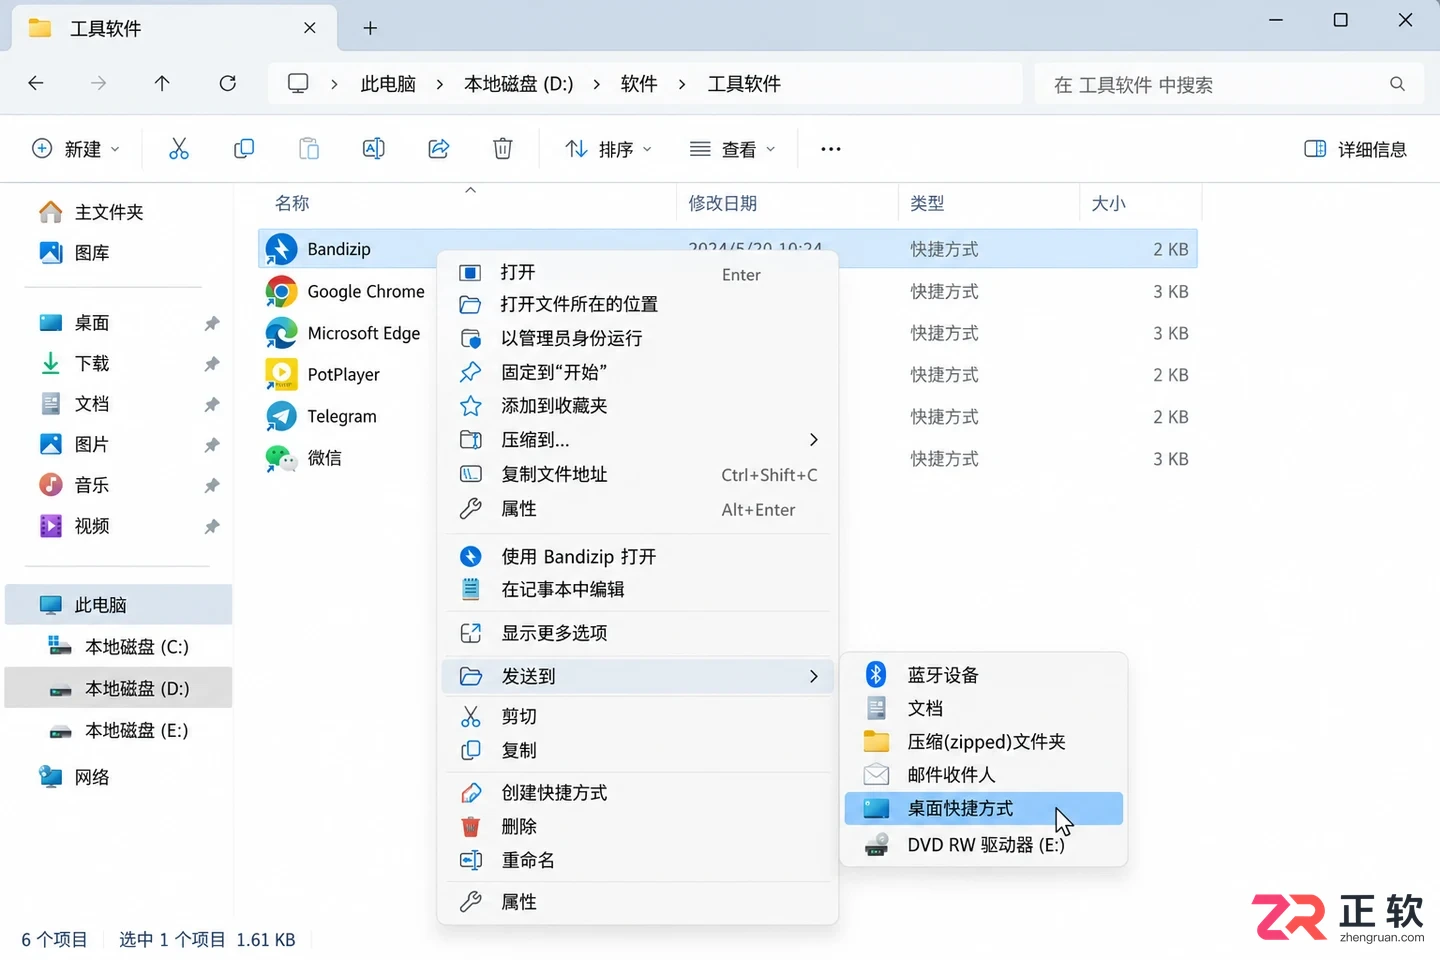
Task: Expand breadcrumb chevron after 此电脑
Action: 440,84
